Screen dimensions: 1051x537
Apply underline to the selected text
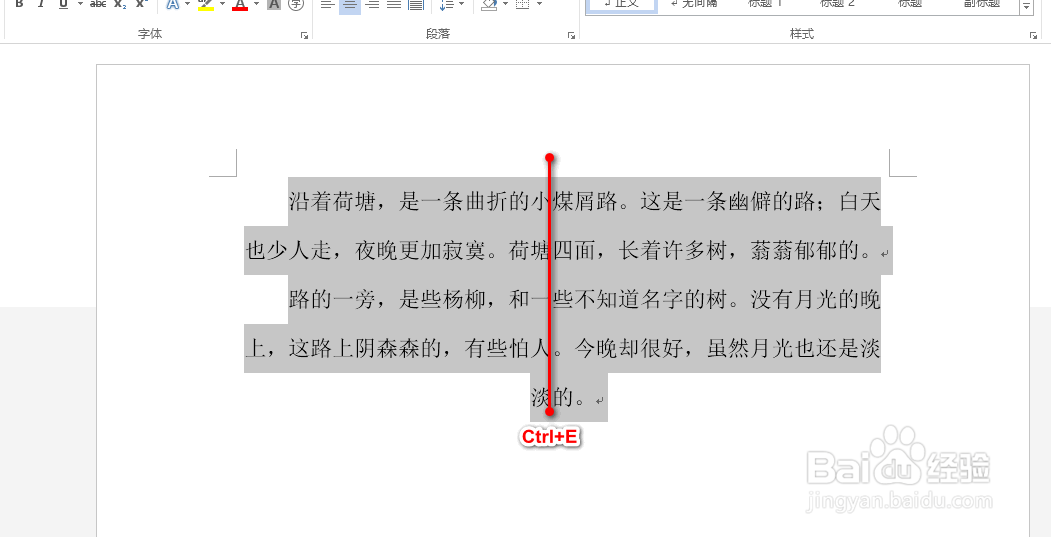click(x=63, y=4)
